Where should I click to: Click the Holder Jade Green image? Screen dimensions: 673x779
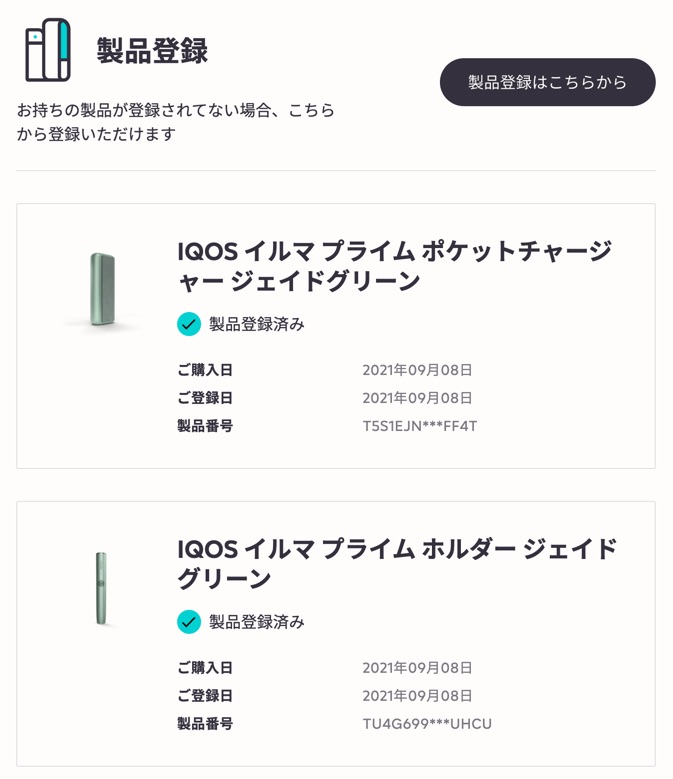tap(102, 588)
